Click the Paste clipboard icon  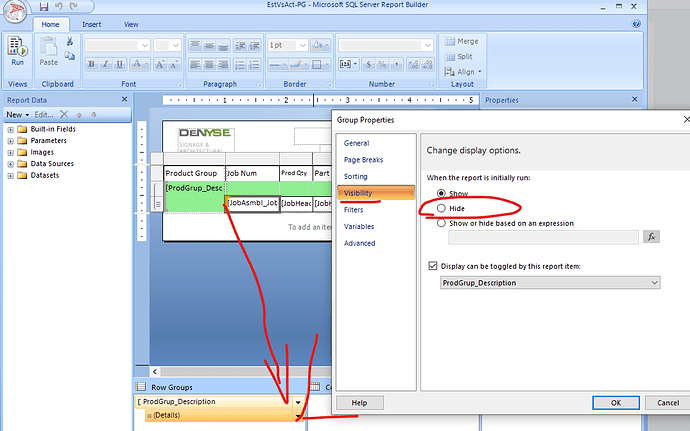point(48,52)
